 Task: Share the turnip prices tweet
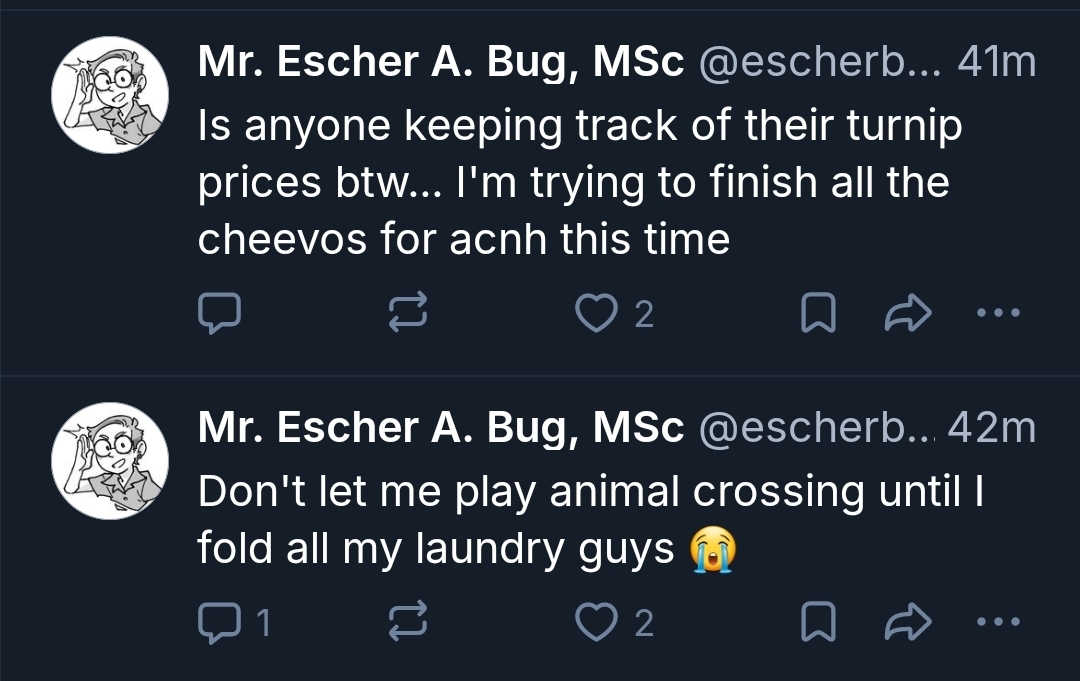click(x=908, y=314)
